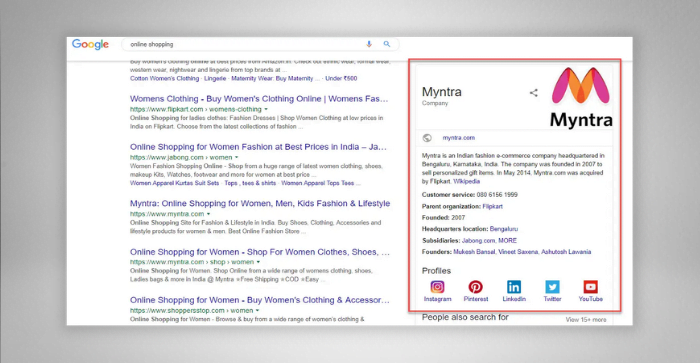Click founder Vineet Saxena link
Screen dimensions: 700x363
point(518,252)
